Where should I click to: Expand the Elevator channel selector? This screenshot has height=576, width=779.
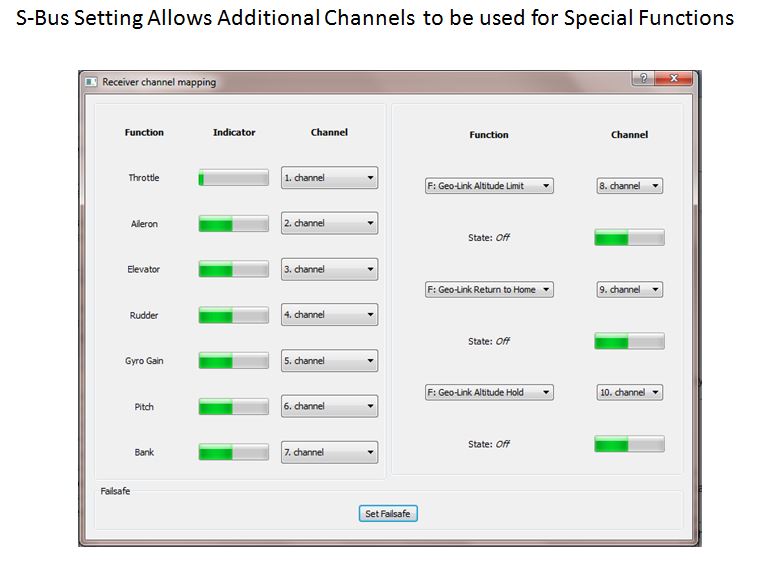(x=329, y=269)
